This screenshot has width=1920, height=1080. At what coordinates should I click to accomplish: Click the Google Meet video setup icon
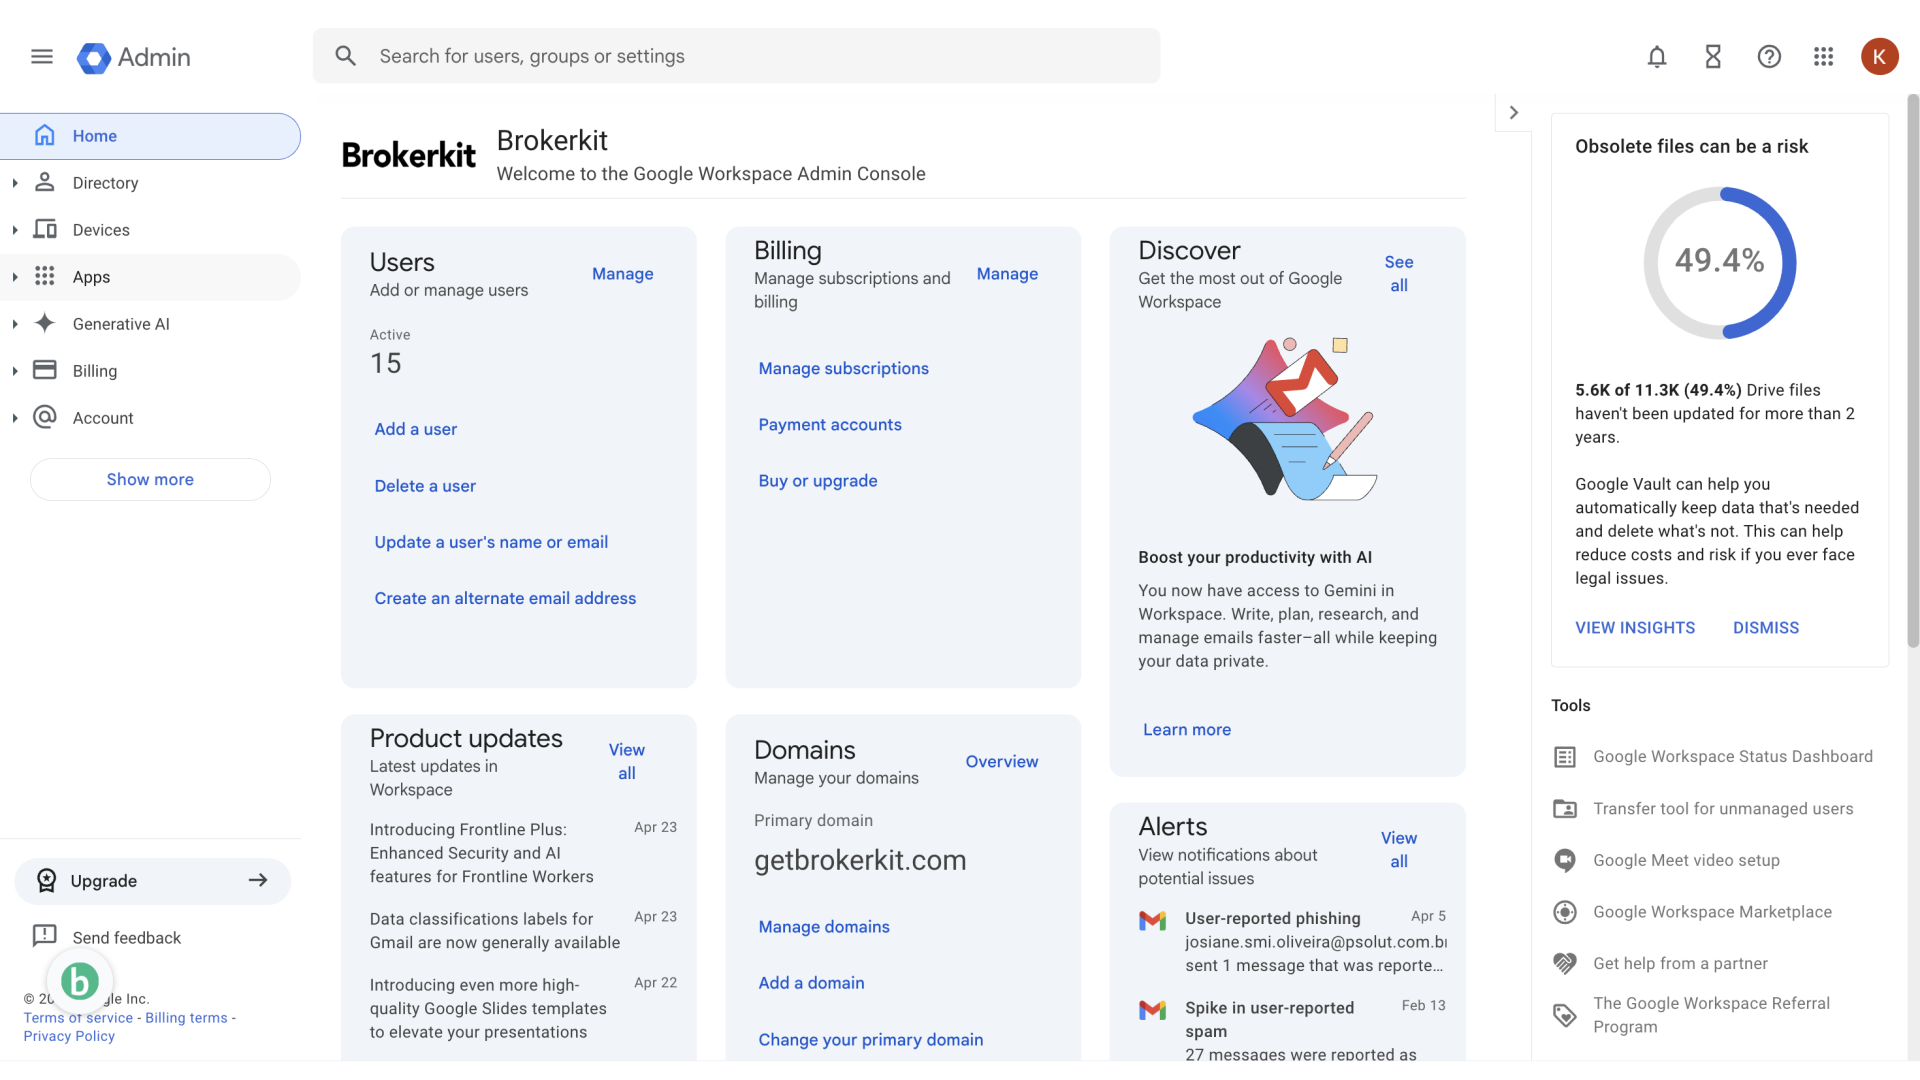click(x=1565, y=860)
